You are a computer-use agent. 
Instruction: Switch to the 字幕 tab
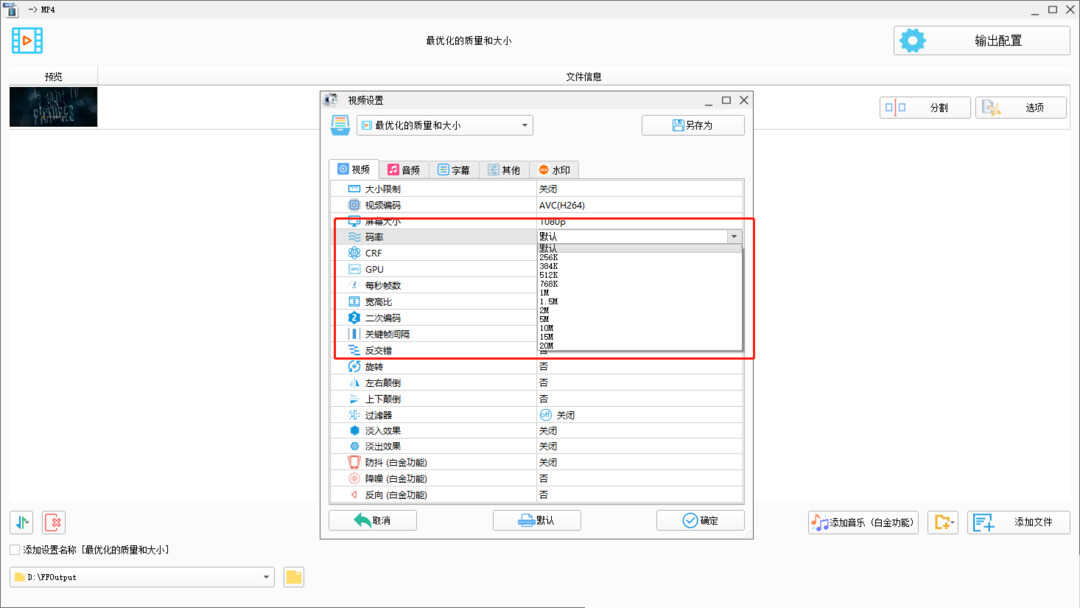(454, 170)
